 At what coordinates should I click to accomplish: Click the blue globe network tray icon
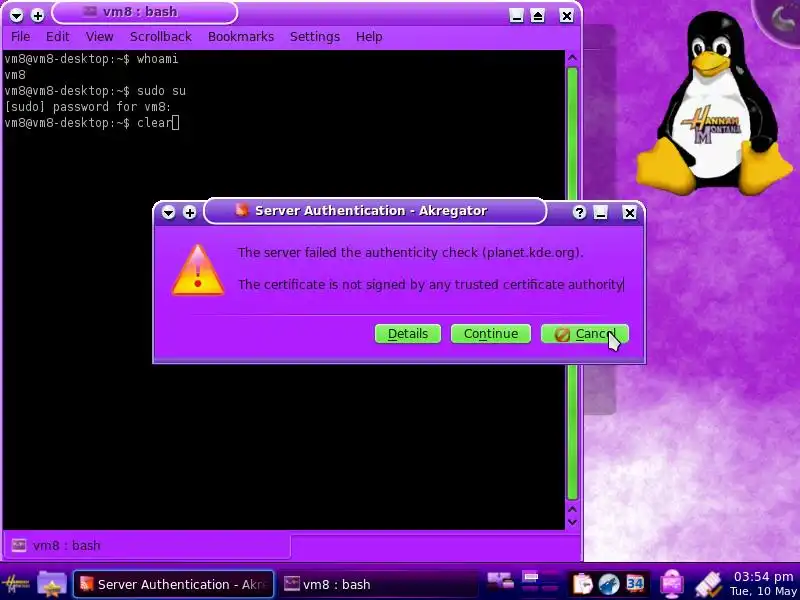[609, 584]
